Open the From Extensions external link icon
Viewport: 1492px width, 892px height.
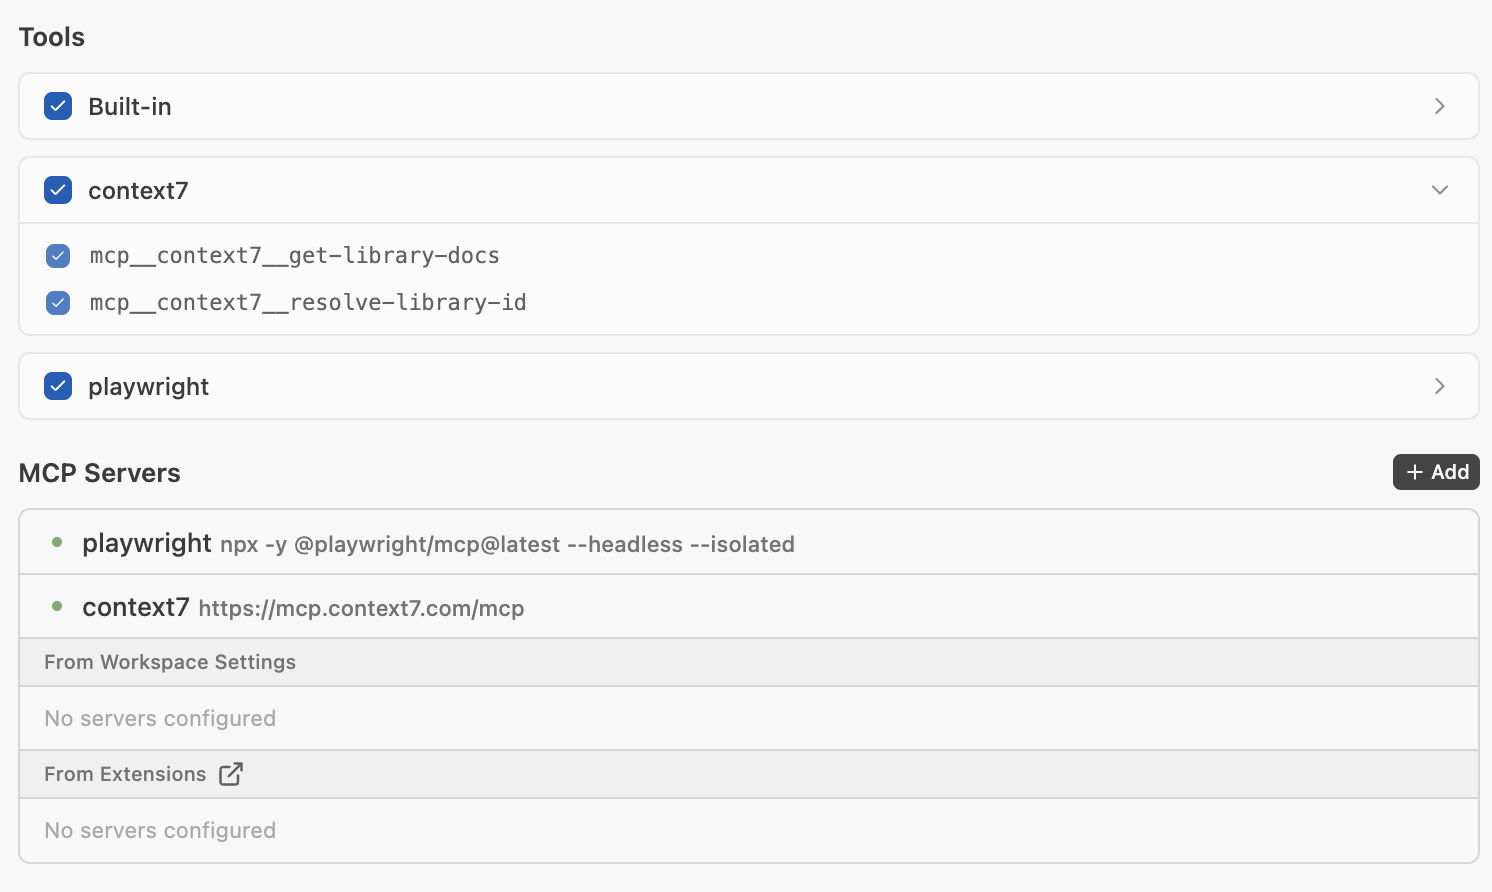[231, 774]
